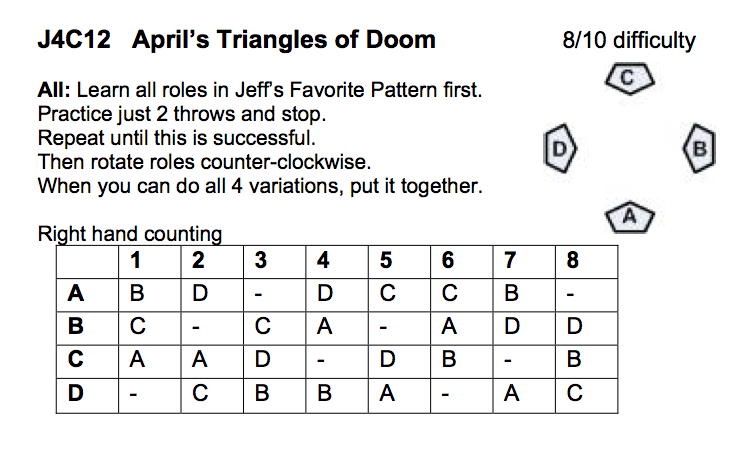Click the juggler A pentagon icon
The width and height of the screenshot is (750, 450).
tap(629, 217)
